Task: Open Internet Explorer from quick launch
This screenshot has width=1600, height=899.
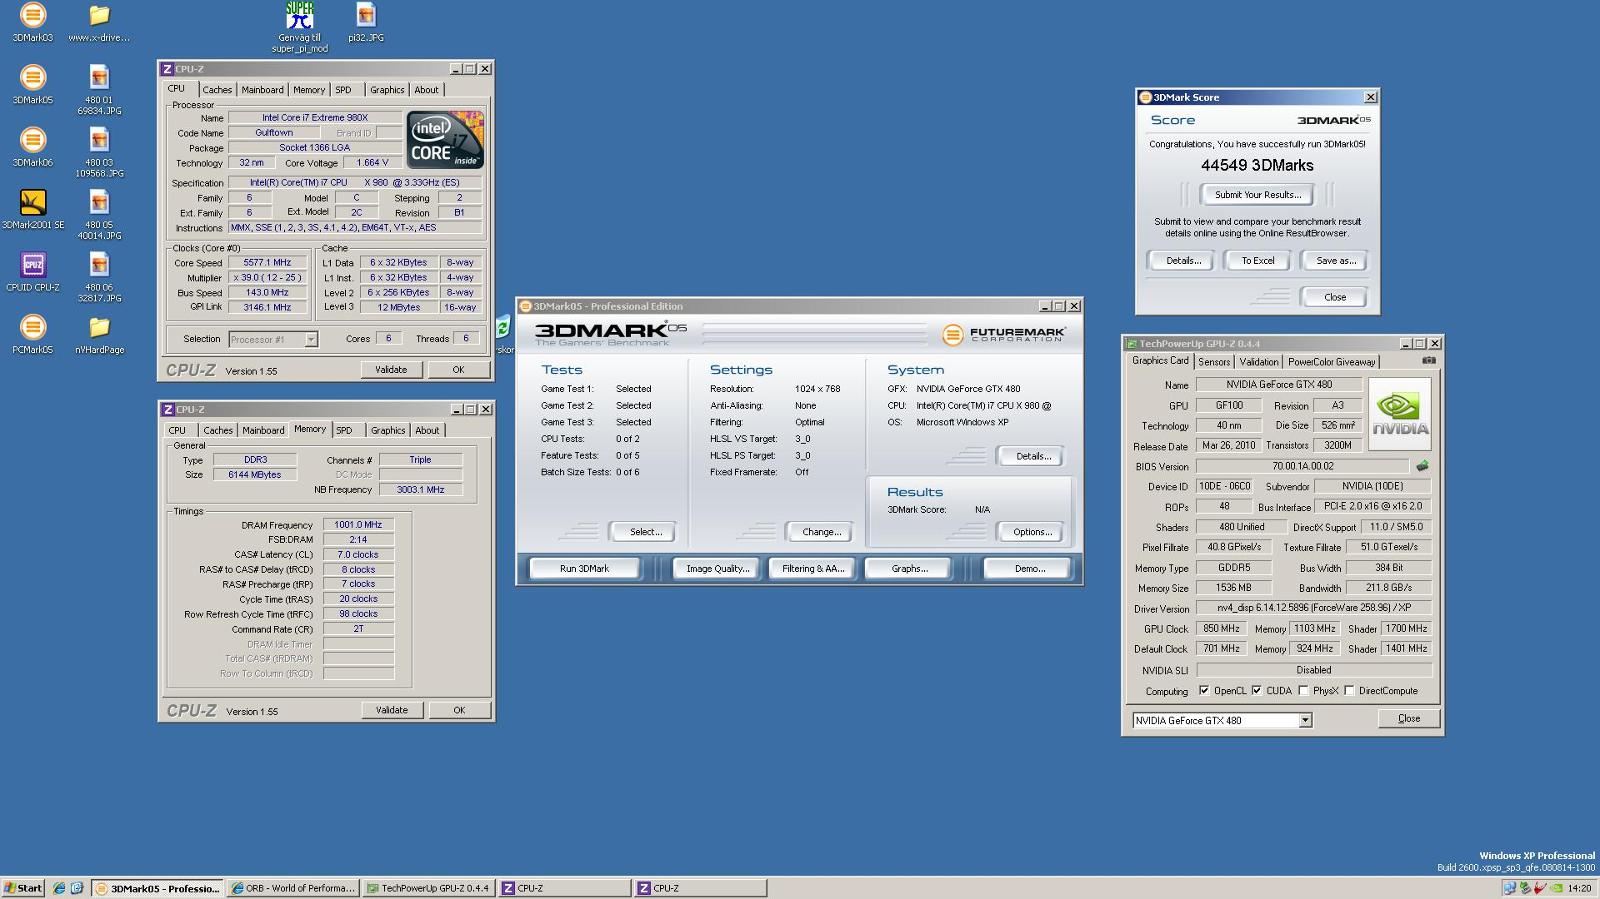Action: pos(59,888)
